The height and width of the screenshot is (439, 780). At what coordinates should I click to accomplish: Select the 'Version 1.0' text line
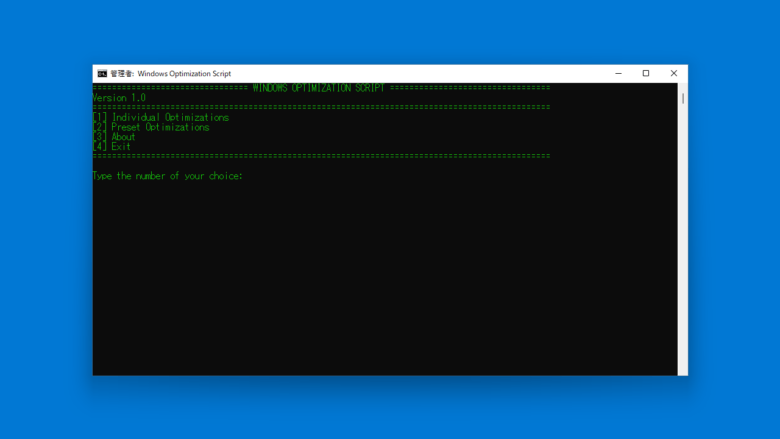(x=119, y=98)
